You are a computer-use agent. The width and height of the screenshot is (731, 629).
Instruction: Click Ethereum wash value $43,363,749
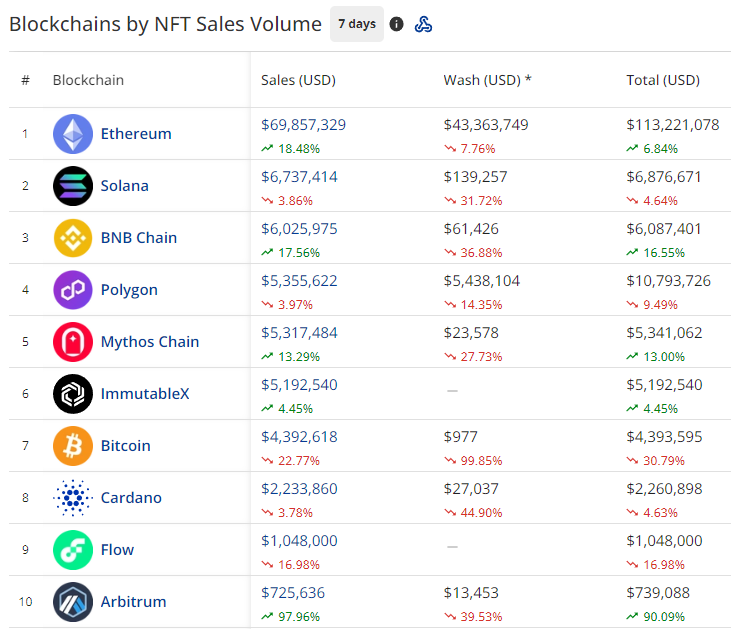(x=486, y=125)
